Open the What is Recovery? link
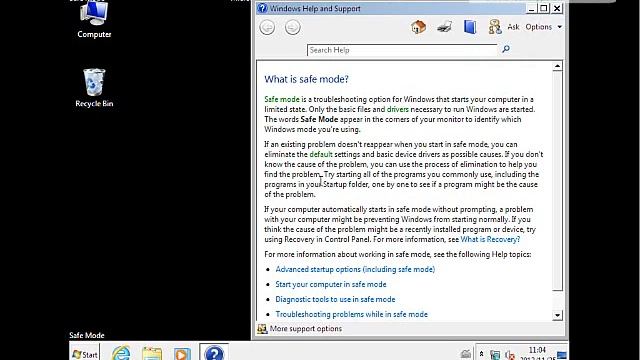The height and width of the screenshot is (360, 640). pyautogui.click(x=490, y=240)
